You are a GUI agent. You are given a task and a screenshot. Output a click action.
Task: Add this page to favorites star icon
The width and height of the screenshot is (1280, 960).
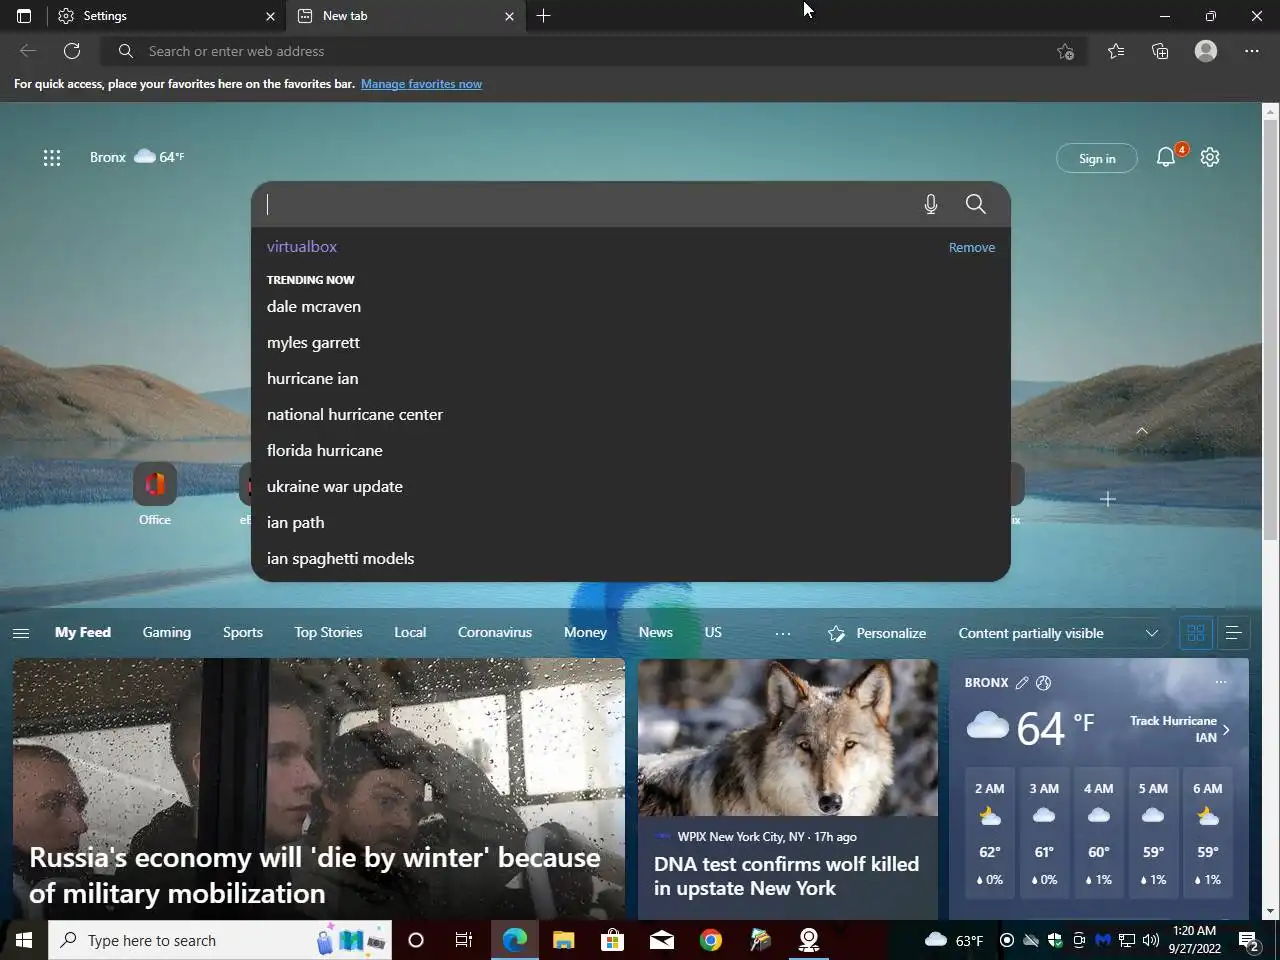pos(1065,51)
